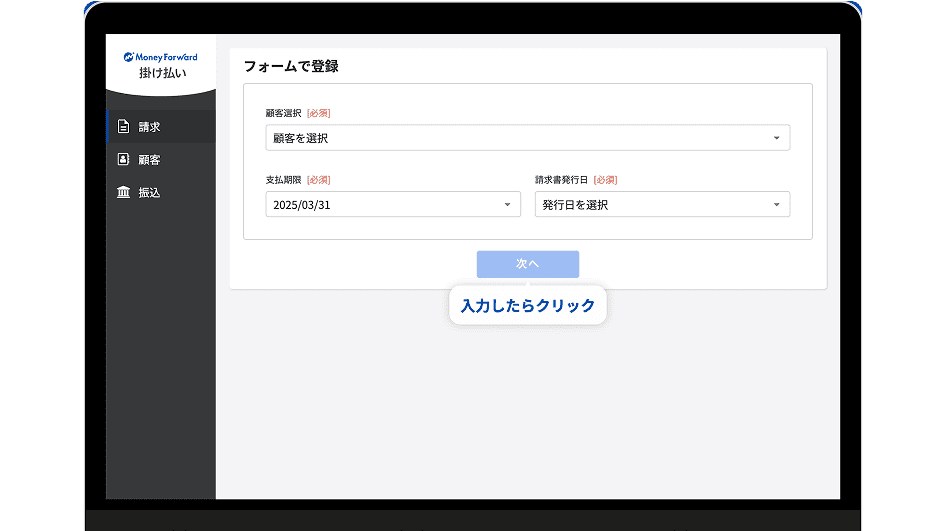Screen dimensions: 946x531
Task: Open the 発行日を選択 dropdown field
Action: click(x=650, y=205)
